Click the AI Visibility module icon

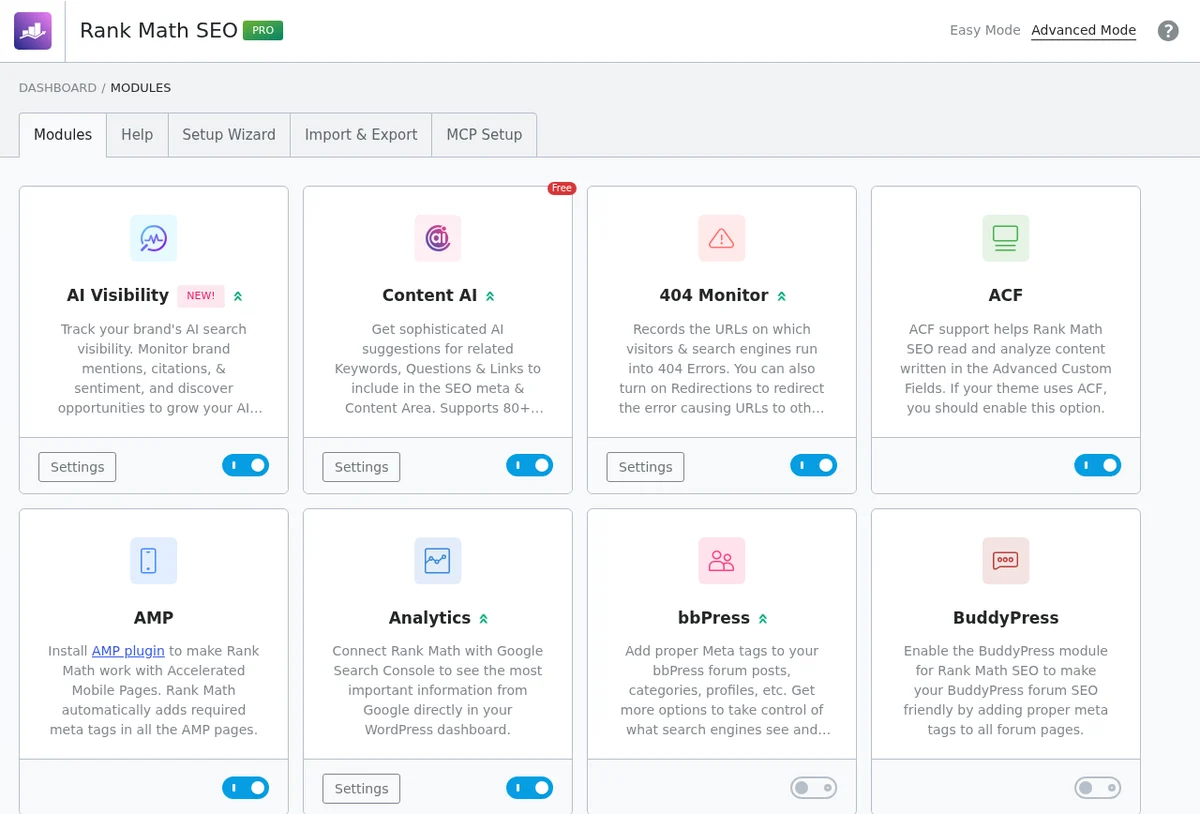(154, 238)
